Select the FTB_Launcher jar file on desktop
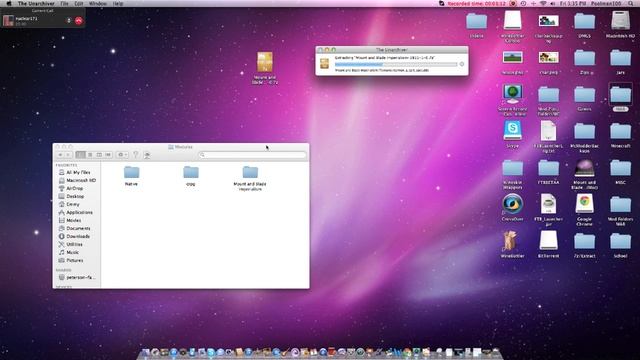This screenshot has height=360, width=640. [x=548, y=204]
